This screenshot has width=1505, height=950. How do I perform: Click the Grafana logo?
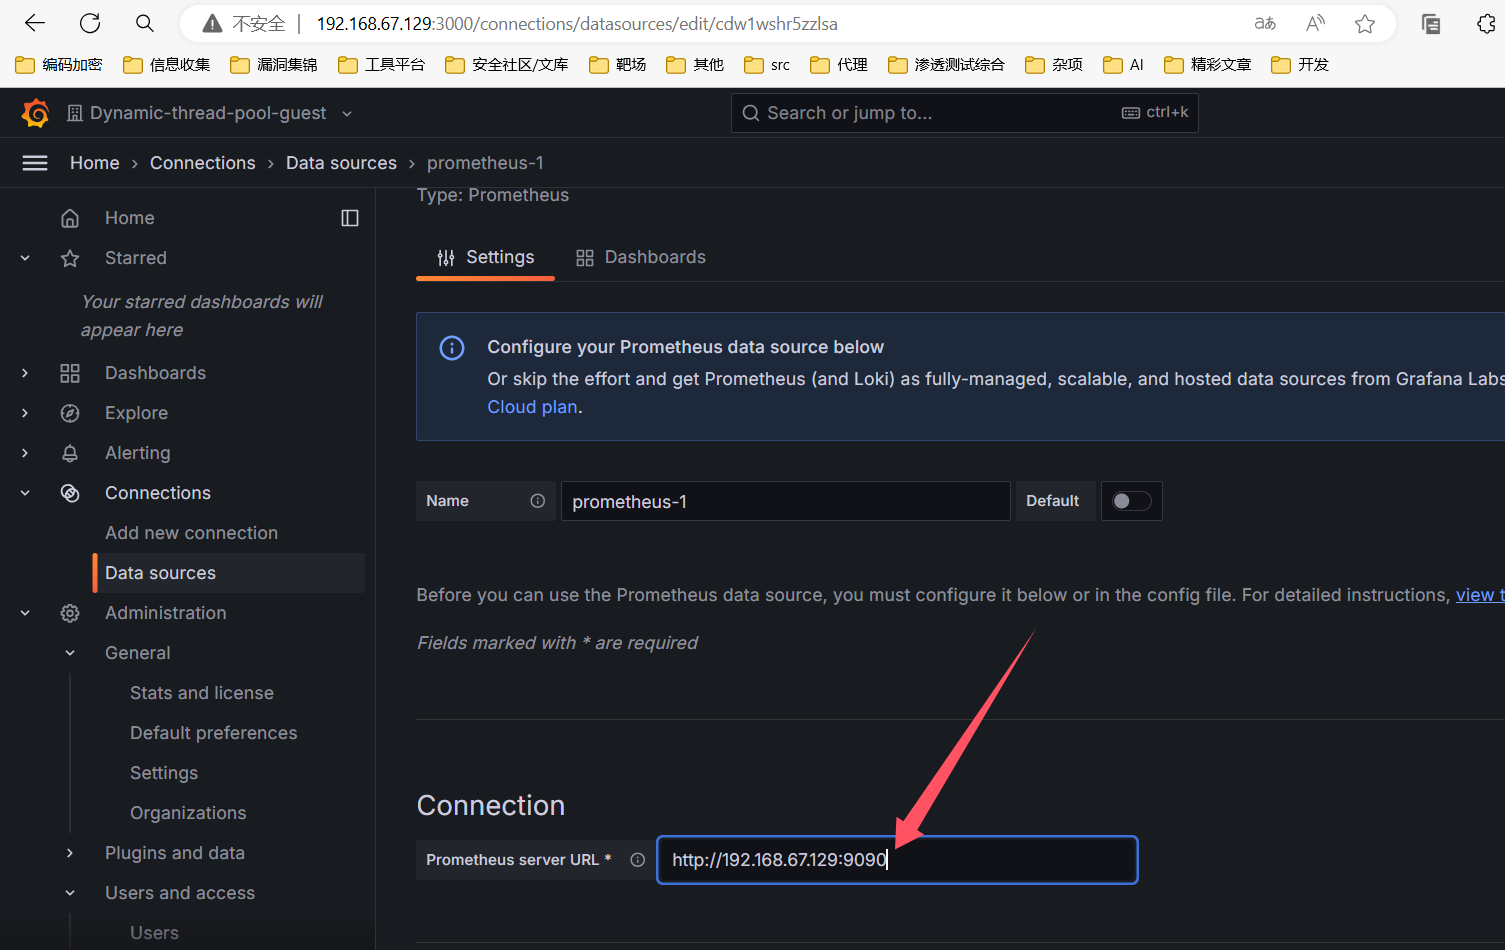[x=35, y=113]
